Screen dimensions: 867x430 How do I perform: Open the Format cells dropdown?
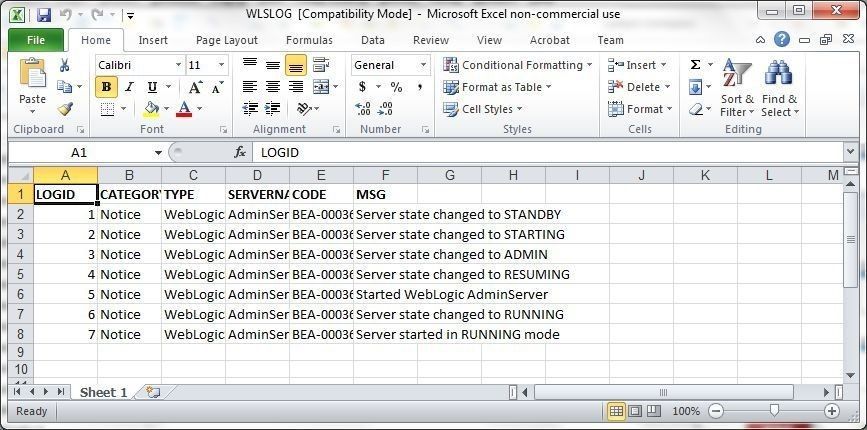pos(640,109)
